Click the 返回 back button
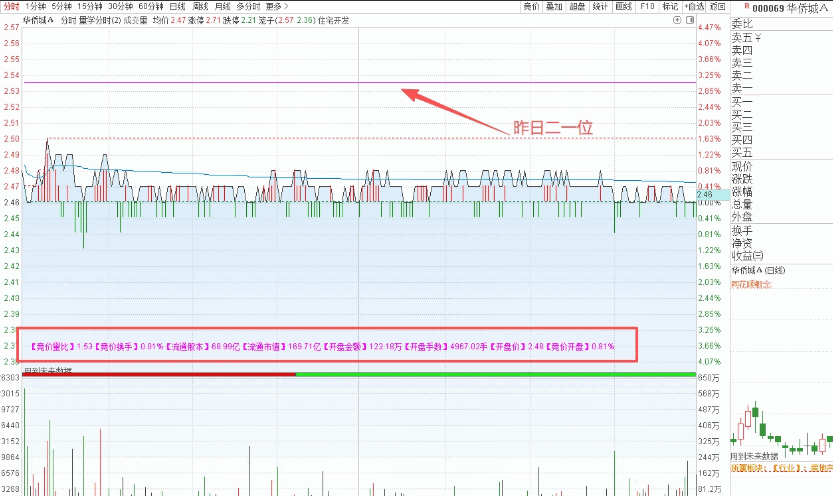The height and width of the screenshot is (496, 833). tap(717, 6)
